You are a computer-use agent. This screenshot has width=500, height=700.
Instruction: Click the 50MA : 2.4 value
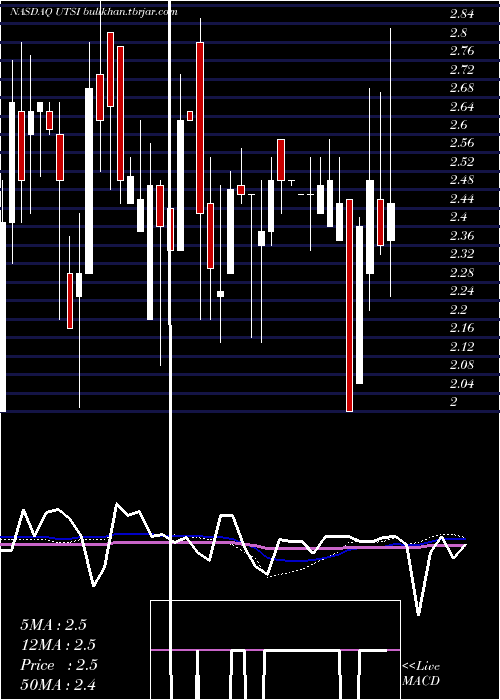coord(58,684)
